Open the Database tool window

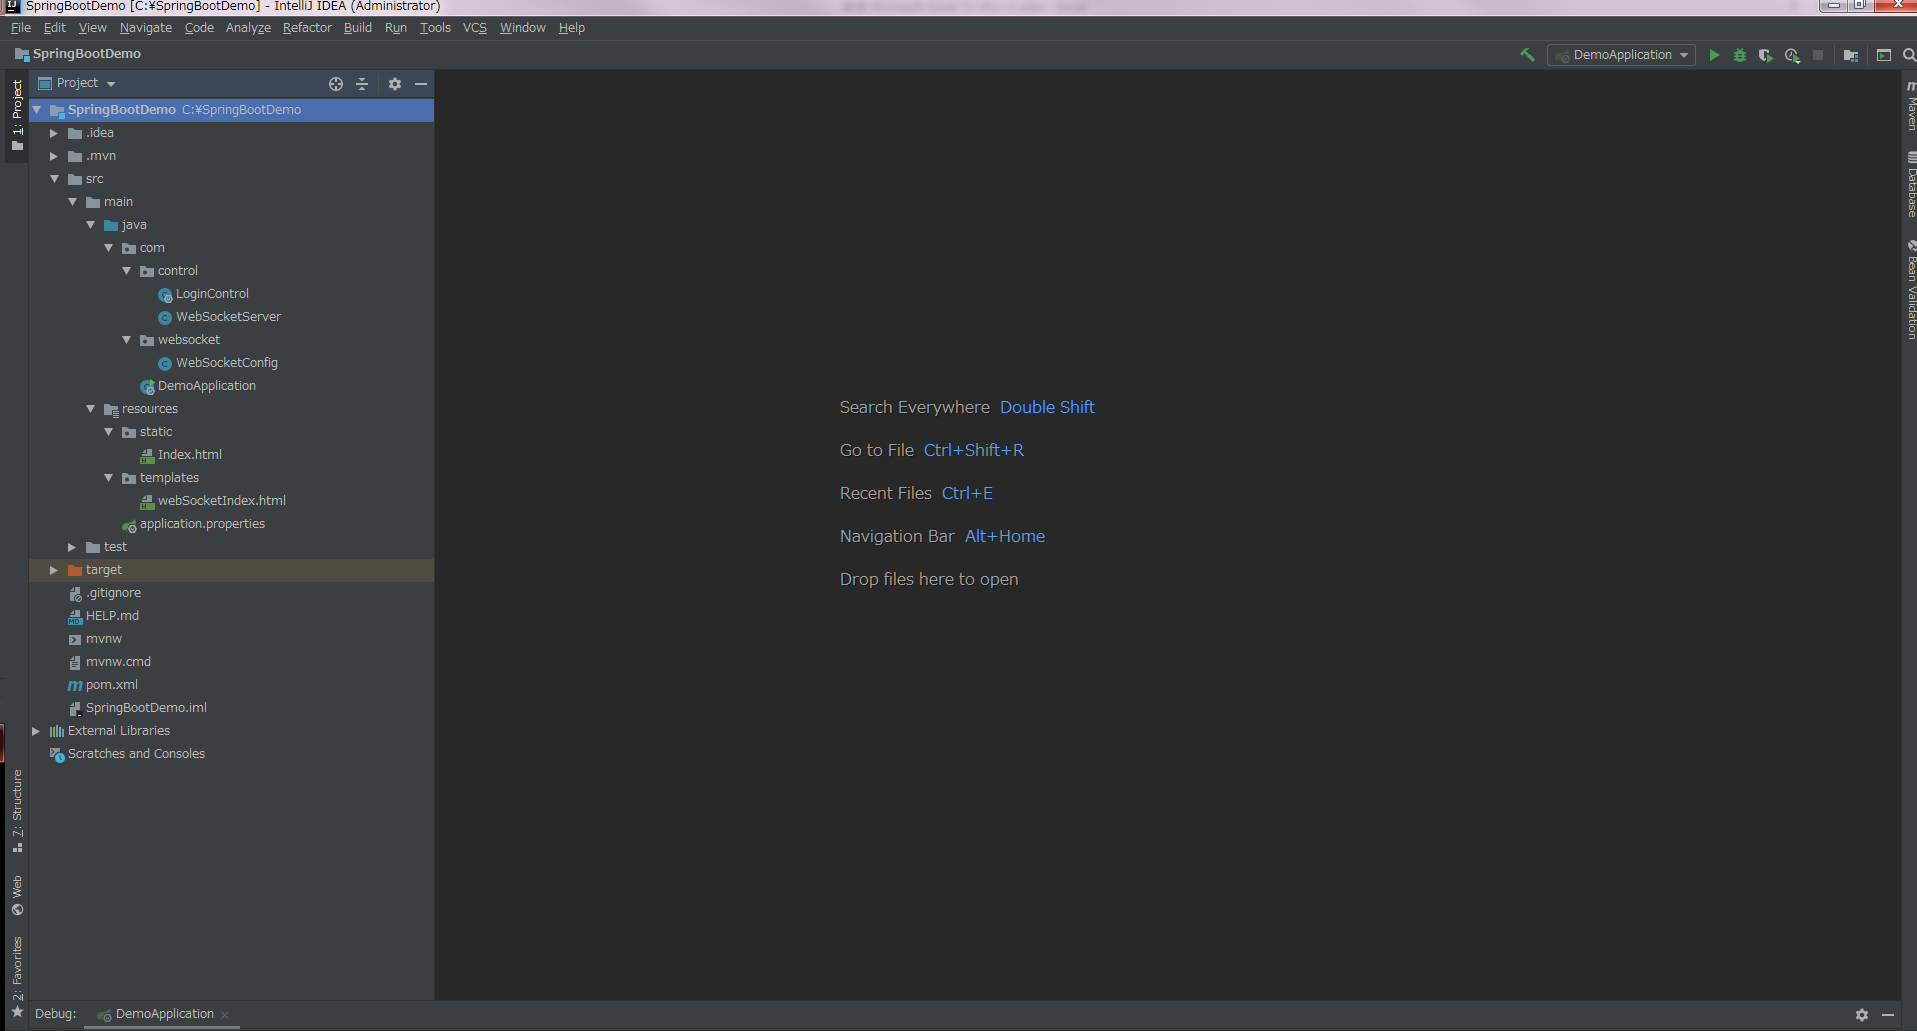(1911, 185)
